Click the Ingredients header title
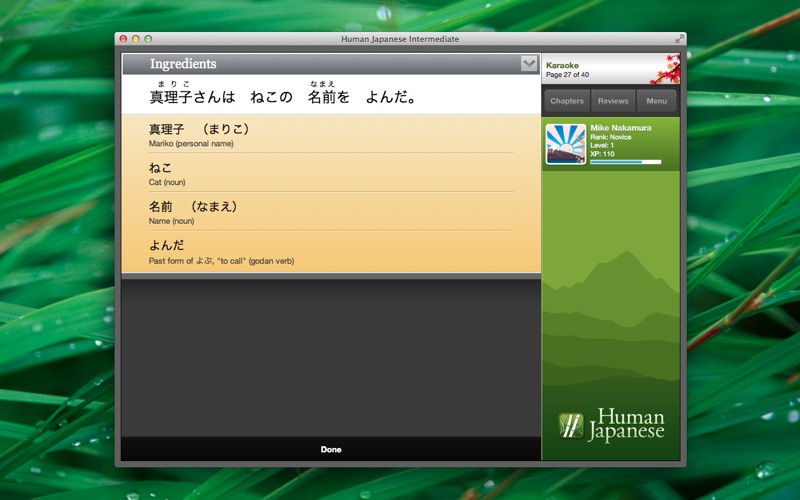Screen dimensions: 800x500 tap(183, 64)
